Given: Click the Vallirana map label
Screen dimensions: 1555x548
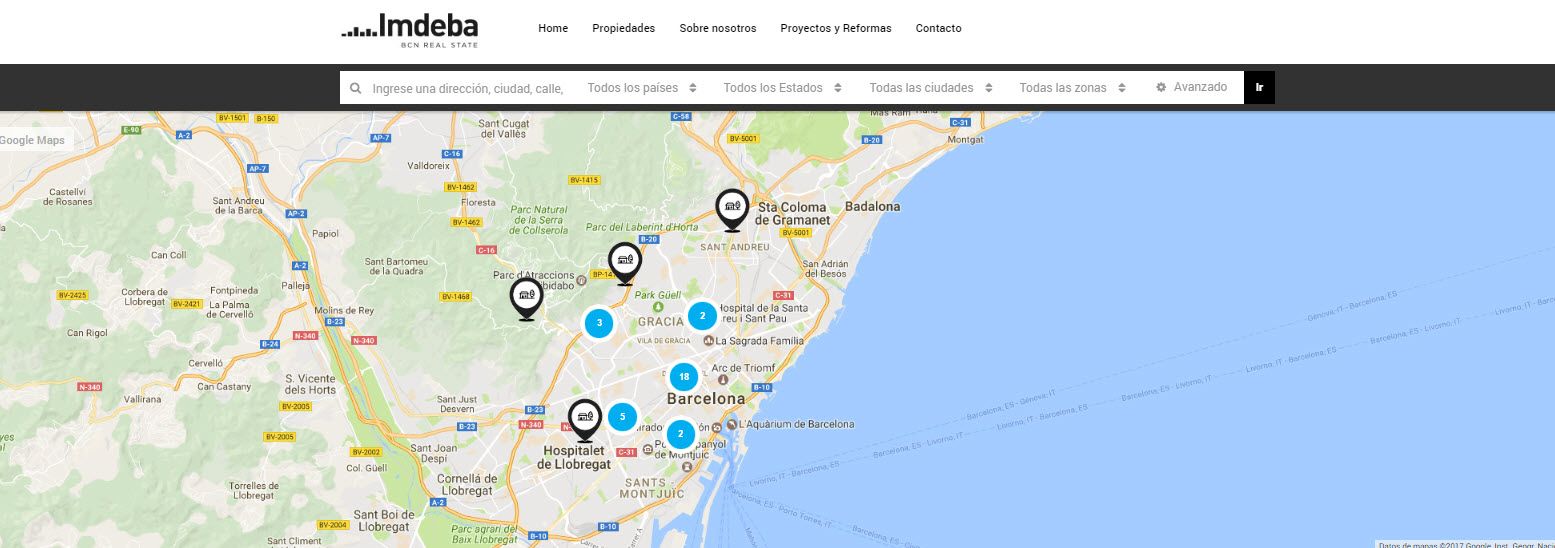Looking at the screenshot, I should pos(142,399).
